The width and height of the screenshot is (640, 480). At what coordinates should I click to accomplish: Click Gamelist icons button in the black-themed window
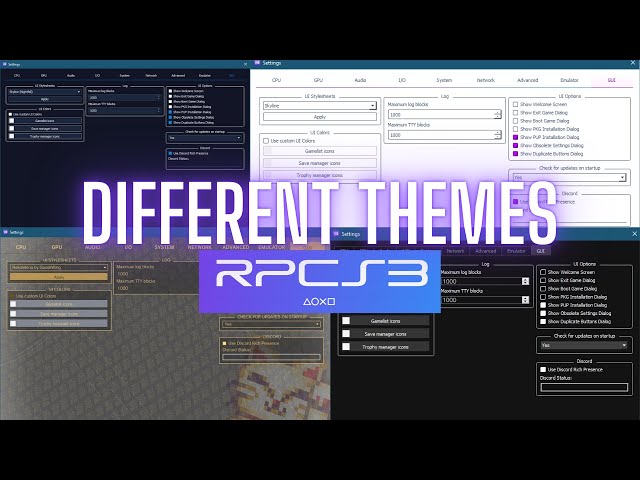(385, 321)
